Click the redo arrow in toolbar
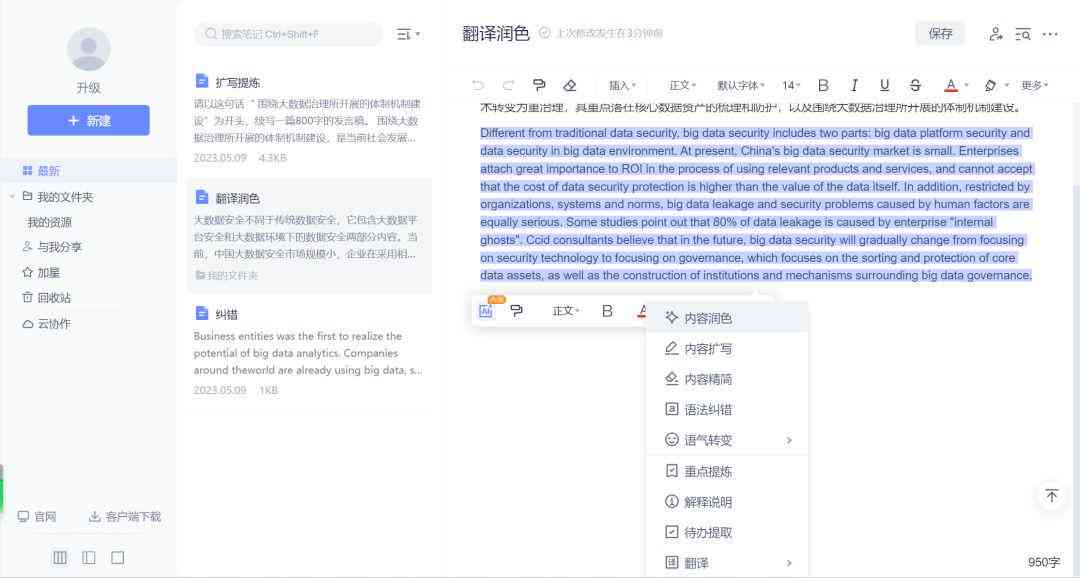Screen dimensions: 1080x578 (508, 85)
